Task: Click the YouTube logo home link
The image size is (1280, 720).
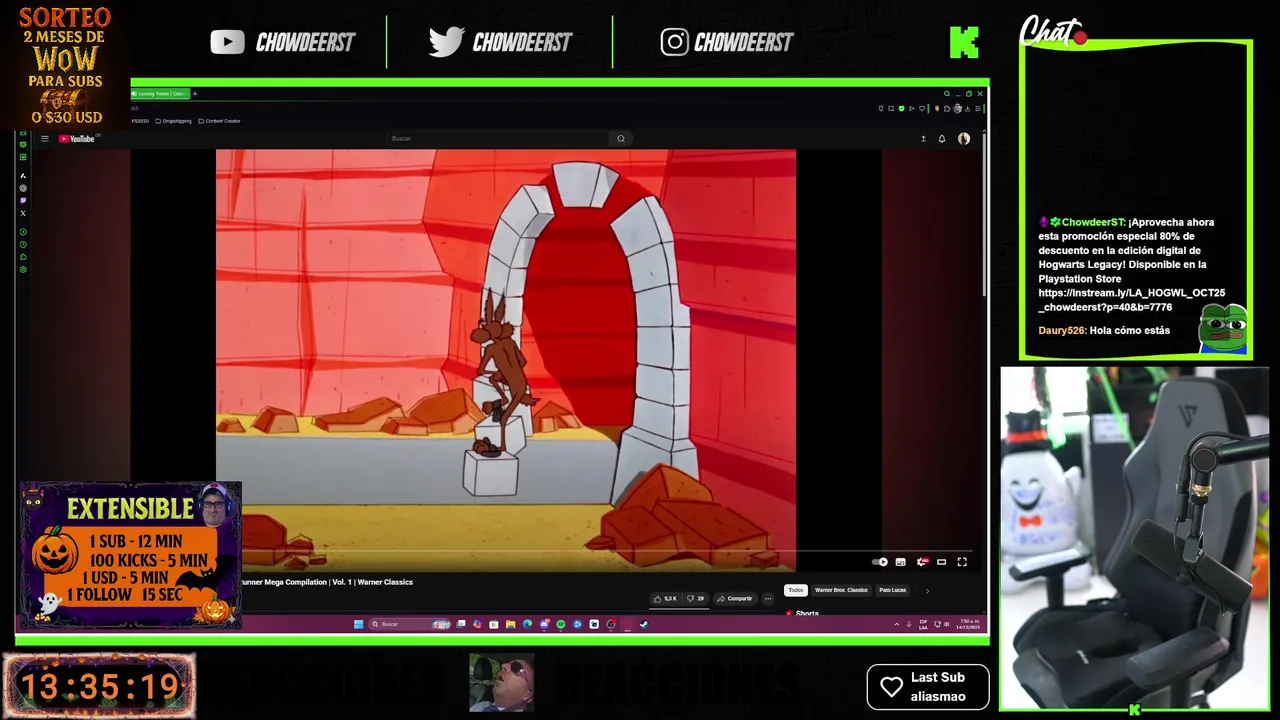Action: (x=76, y=139)
